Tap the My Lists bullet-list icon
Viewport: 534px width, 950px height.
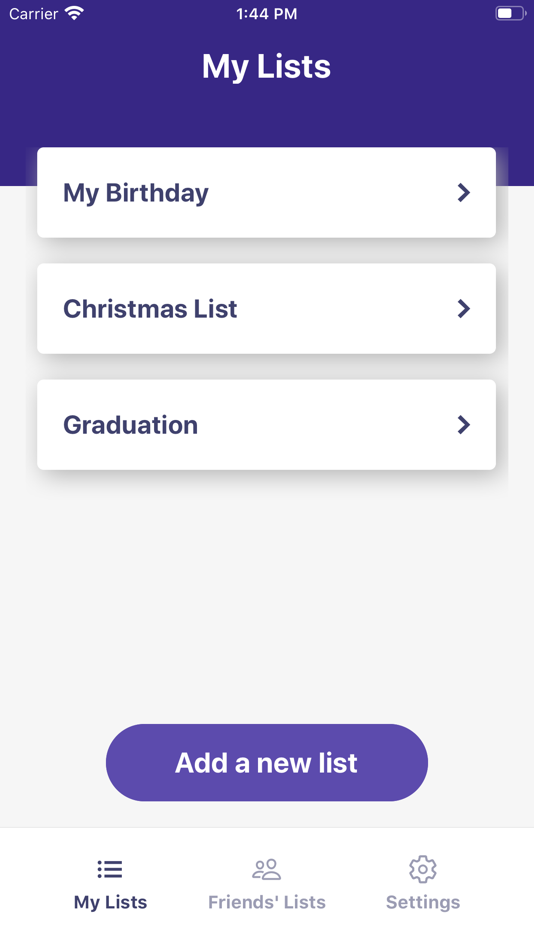point(110,869)
